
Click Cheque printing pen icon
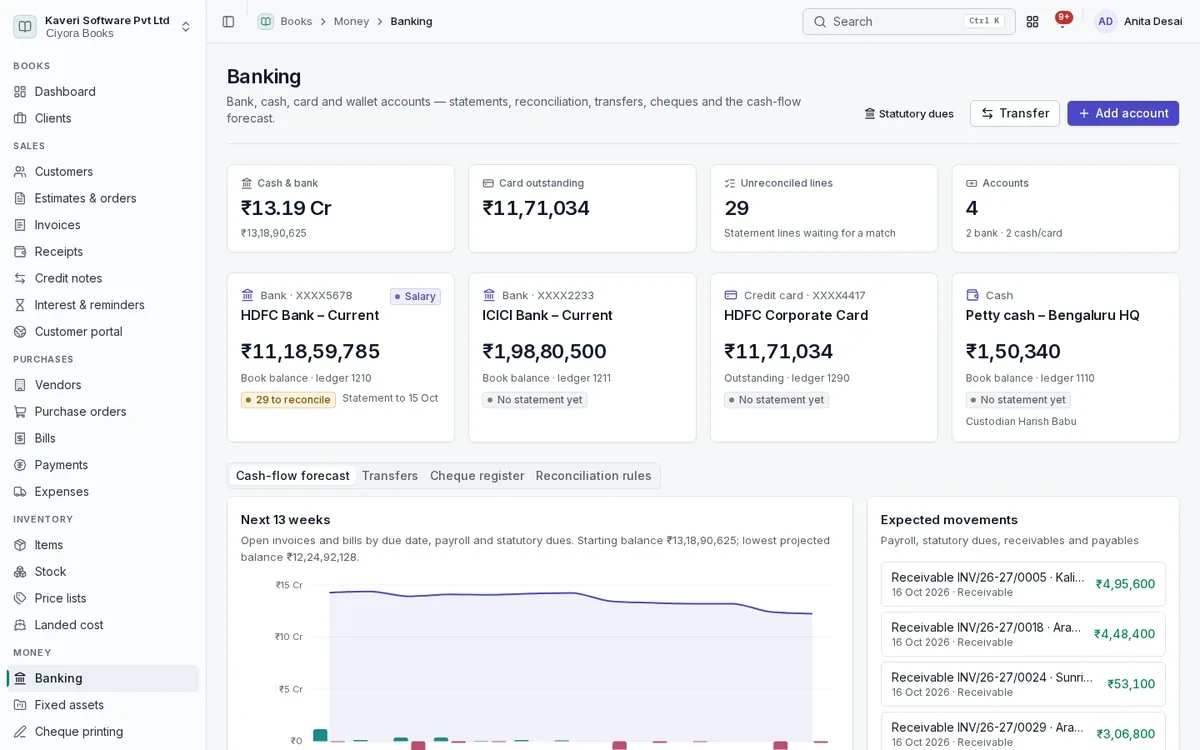point(20,731)
